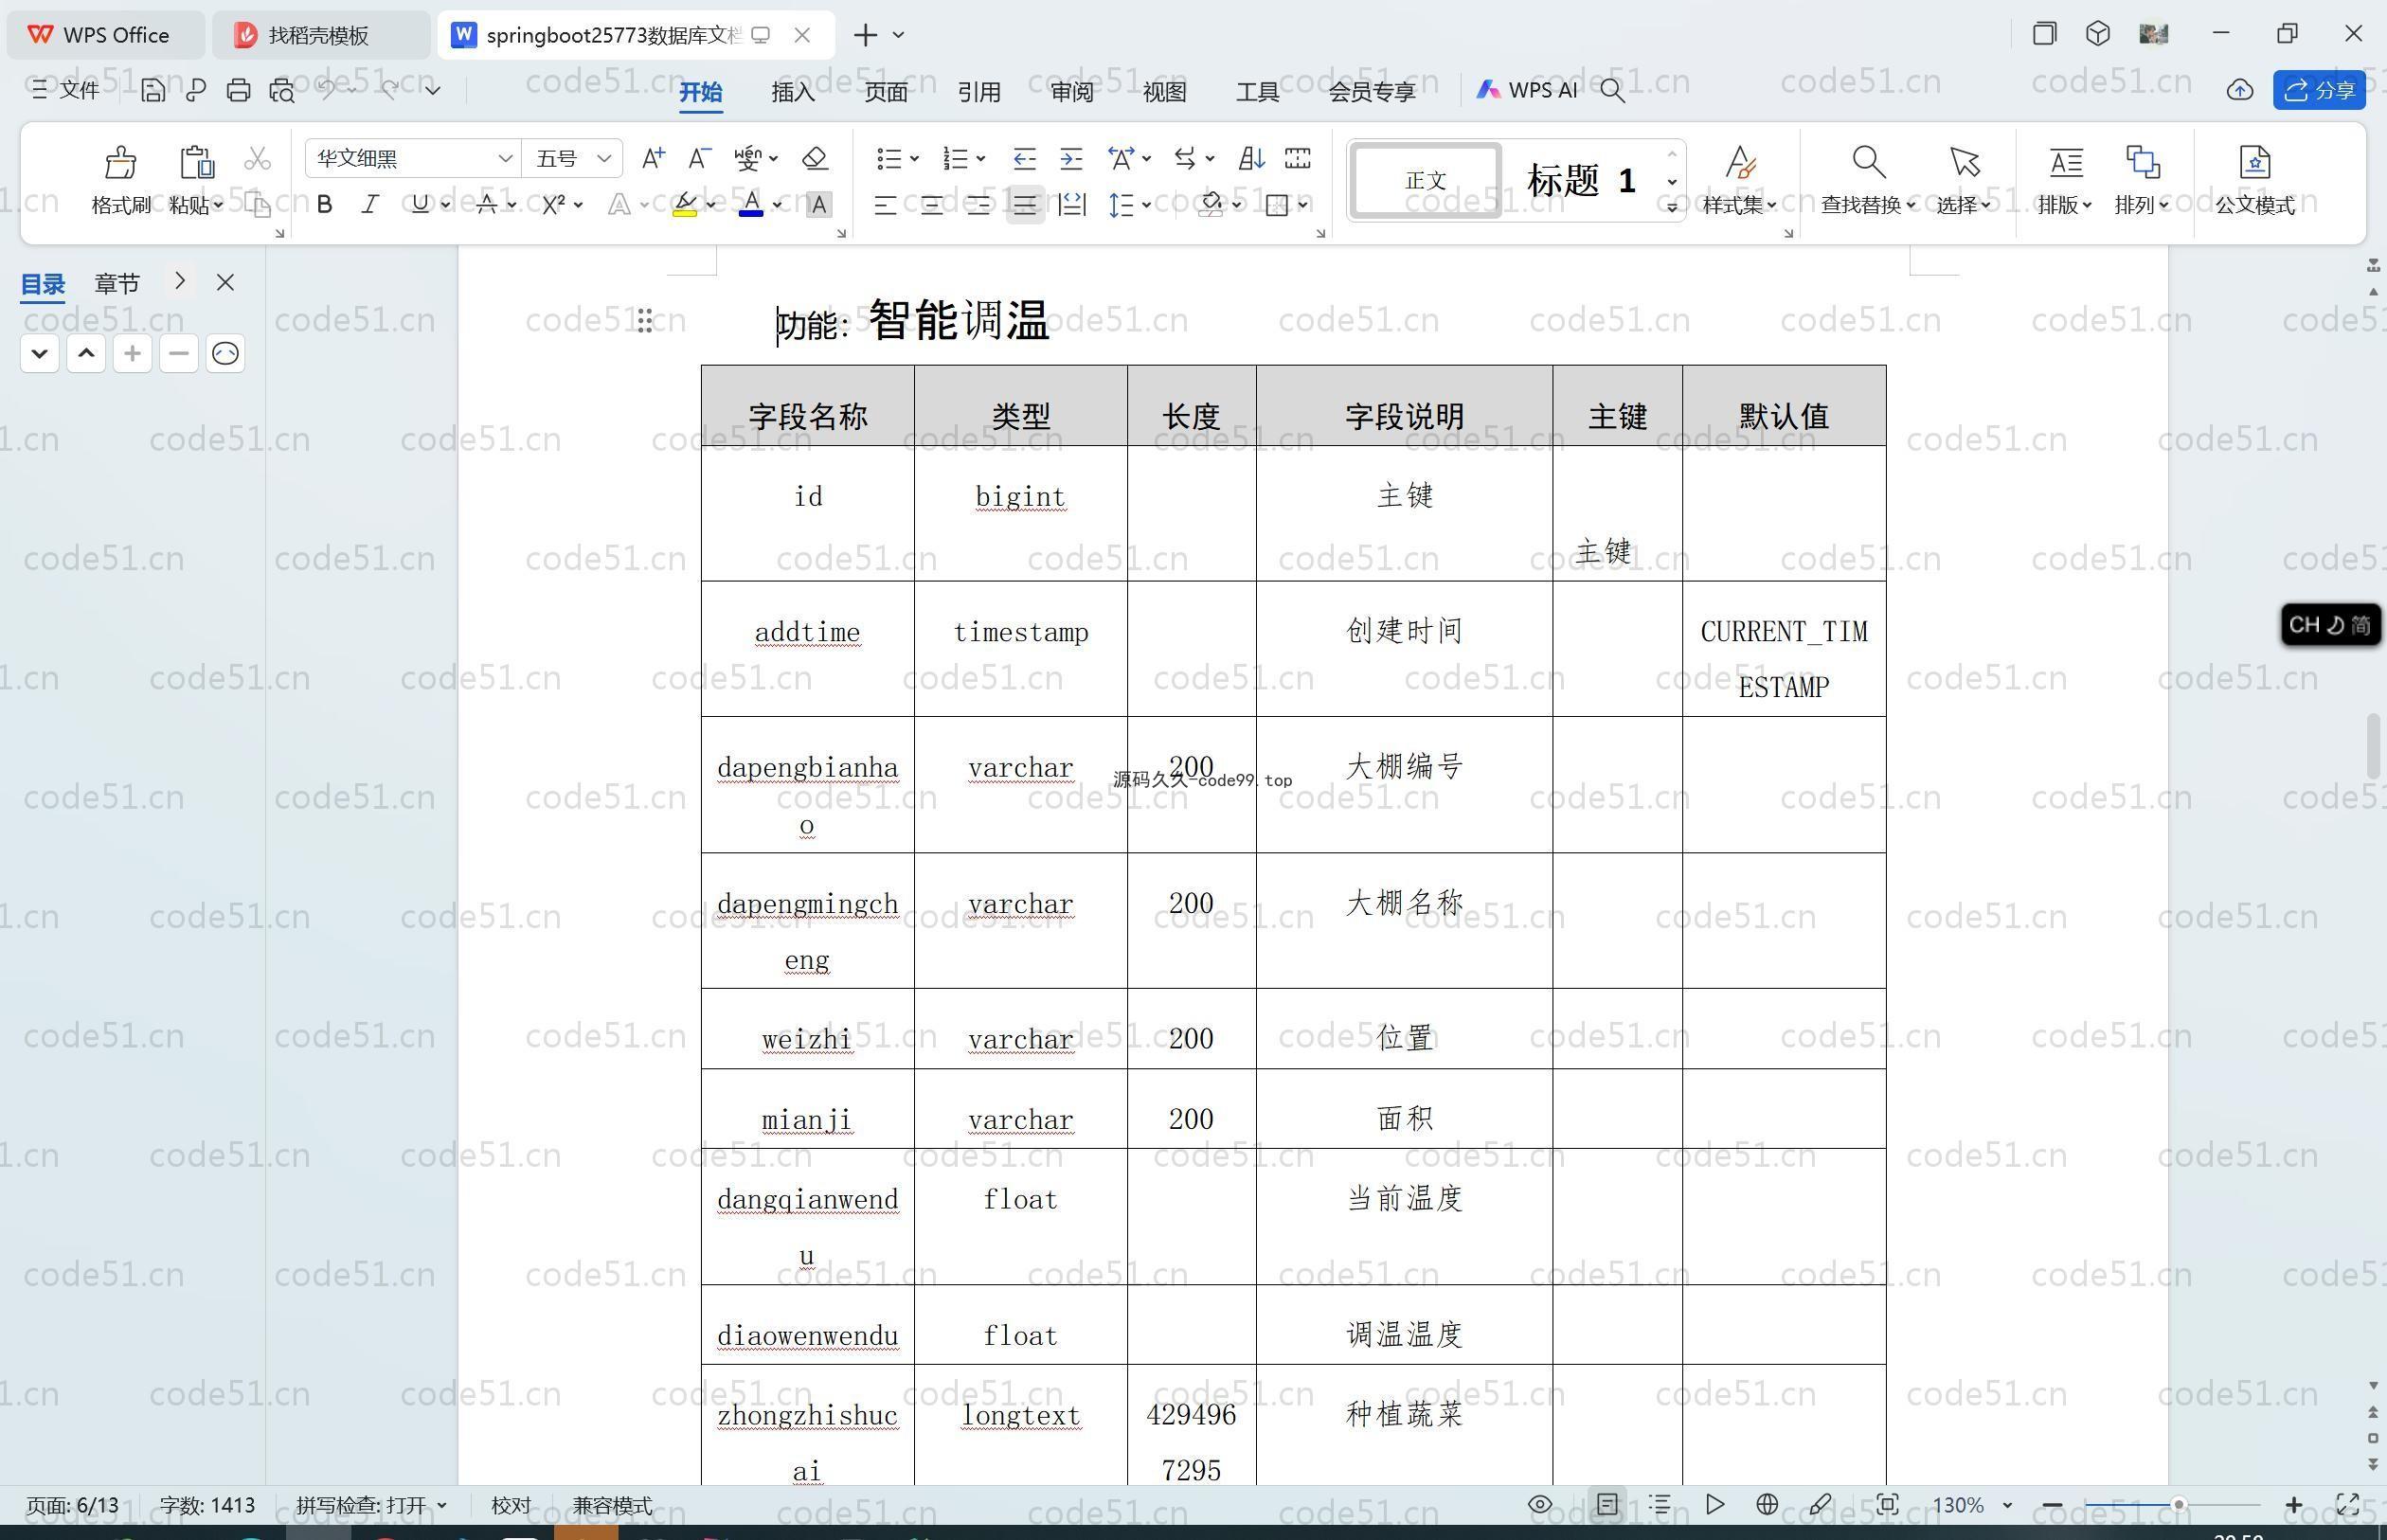The height and width of the screenshot is (1540, 2387).
Task: Toggle eye protection mode icon in status bar
Action: tap(1540, 1504)
